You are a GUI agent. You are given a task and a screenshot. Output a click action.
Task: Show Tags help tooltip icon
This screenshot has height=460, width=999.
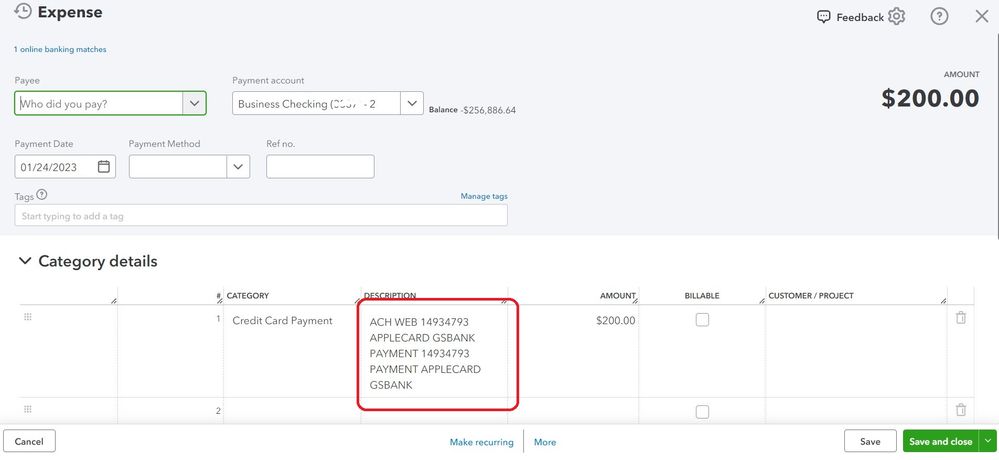[42, 195]
